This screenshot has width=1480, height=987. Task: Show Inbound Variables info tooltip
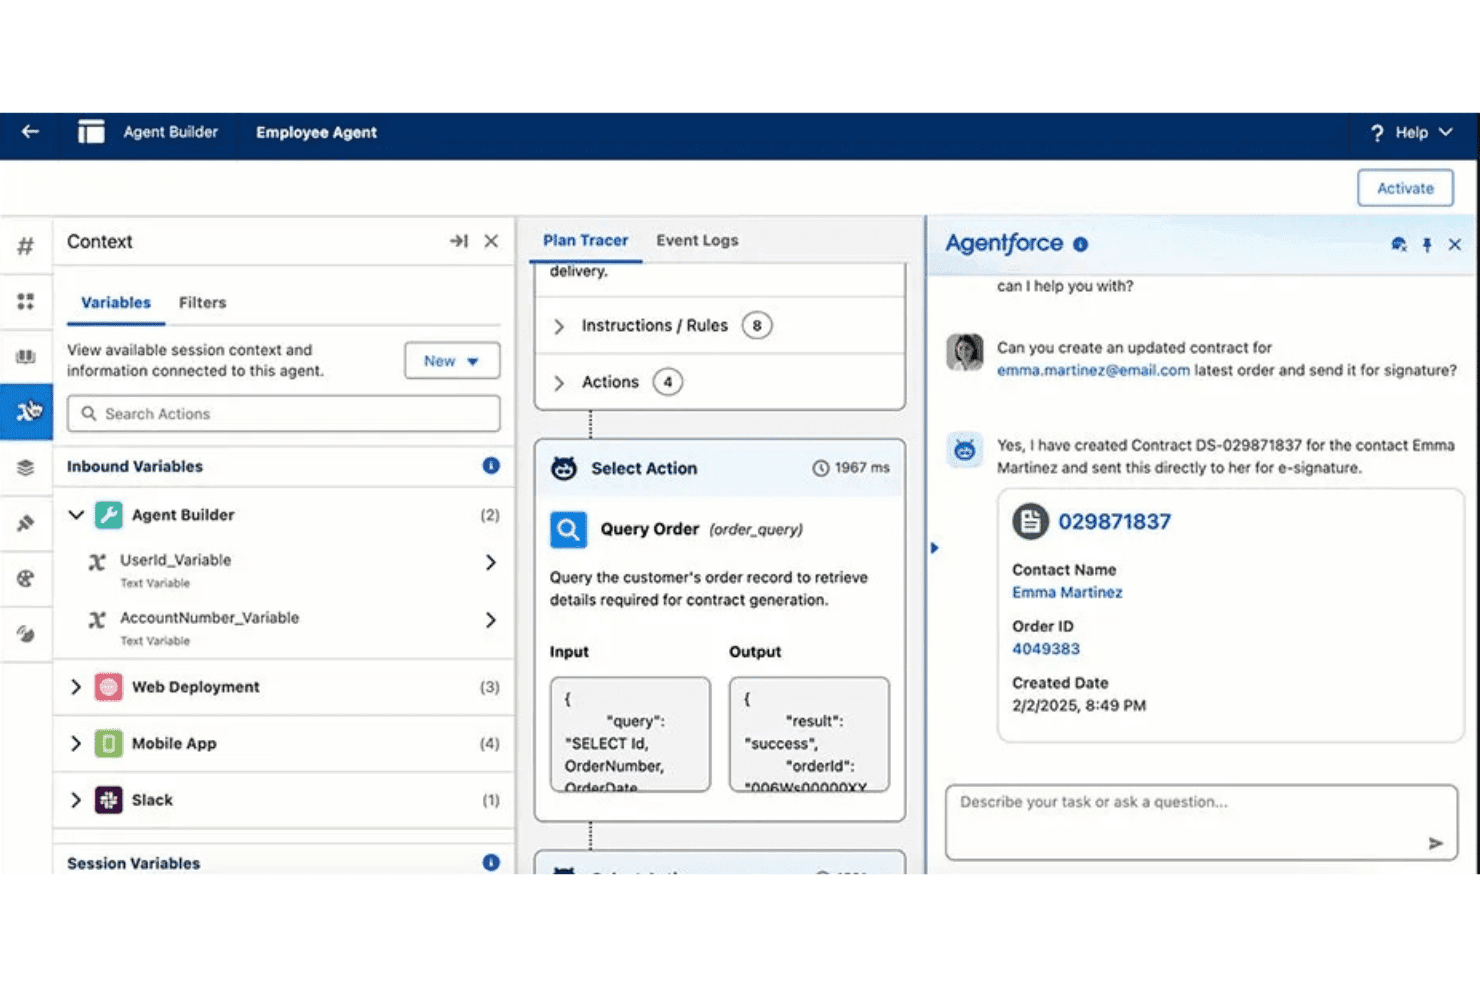pyautogui.click(x=491, y=465)
